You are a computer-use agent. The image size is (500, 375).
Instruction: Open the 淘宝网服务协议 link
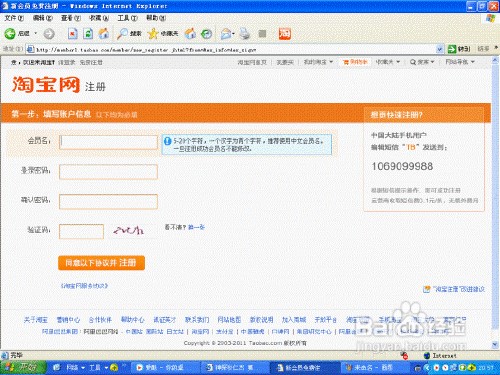85,286
